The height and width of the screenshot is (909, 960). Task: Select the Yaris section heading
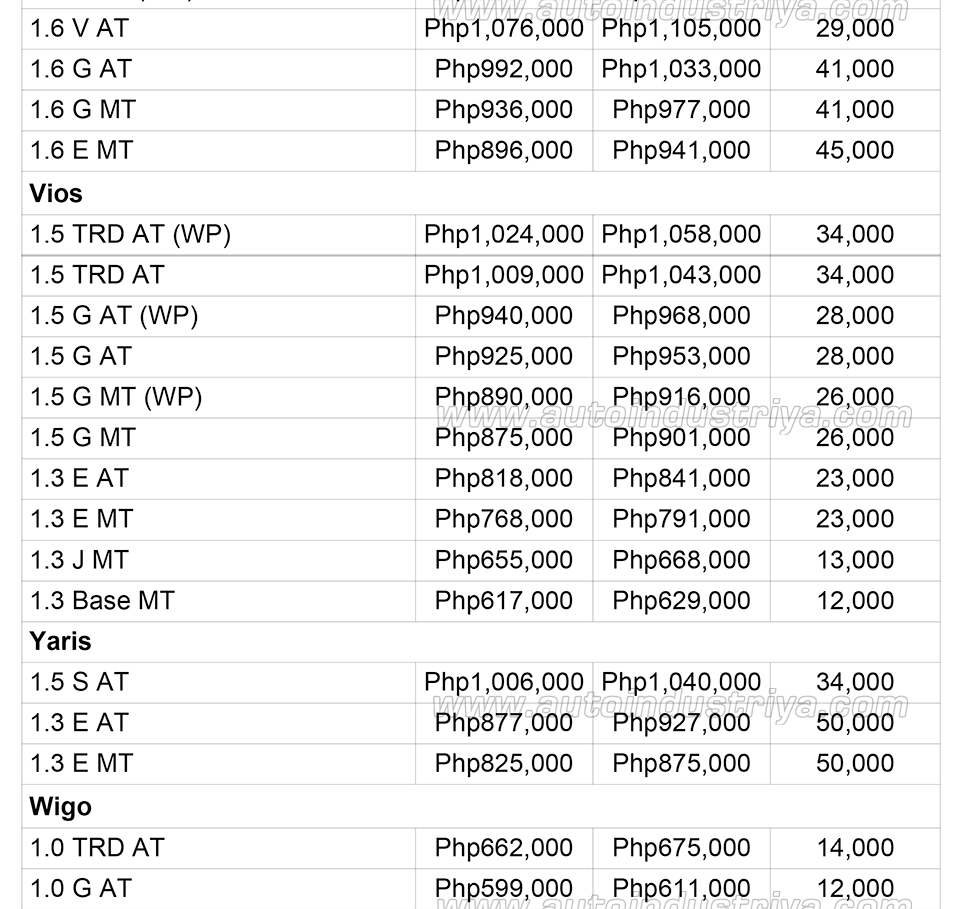(x=60, y=641)
